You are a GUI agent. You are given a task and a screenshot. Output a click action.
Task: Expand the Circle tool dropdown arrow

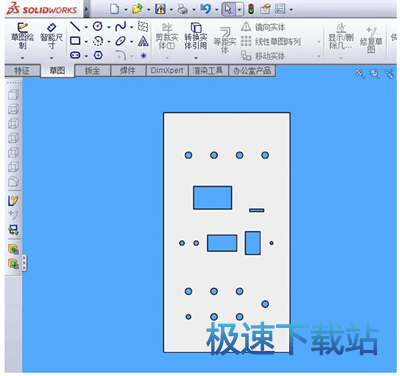[x=109, y=27]
